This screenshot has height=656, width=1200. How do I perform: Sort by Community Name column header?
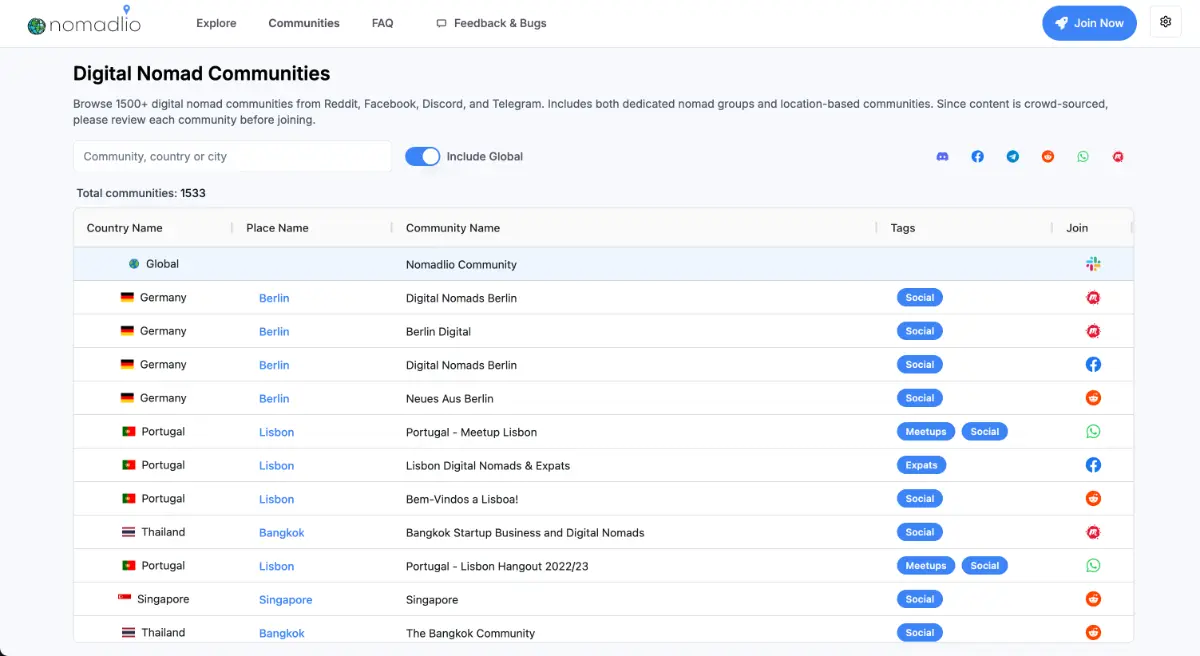click(x=453, y=228)
